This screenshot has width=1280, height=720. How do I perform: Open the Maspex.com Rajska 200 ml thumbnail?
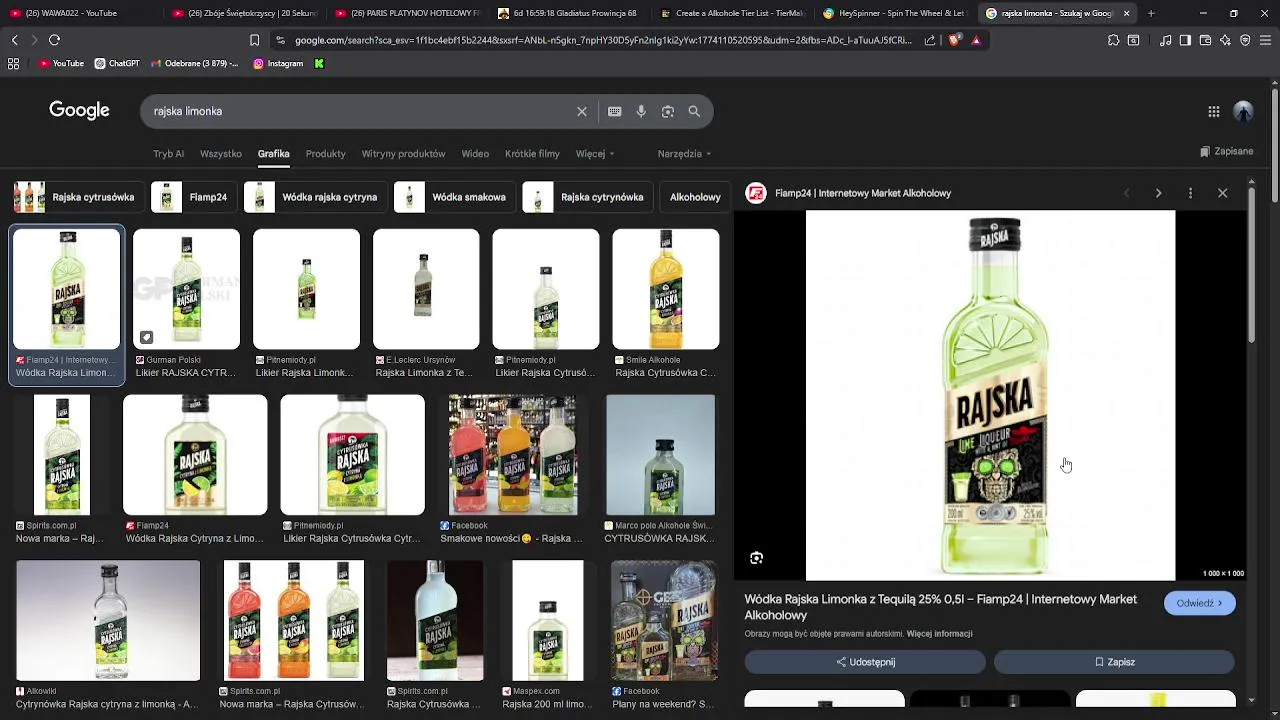[x=547, y=621]
